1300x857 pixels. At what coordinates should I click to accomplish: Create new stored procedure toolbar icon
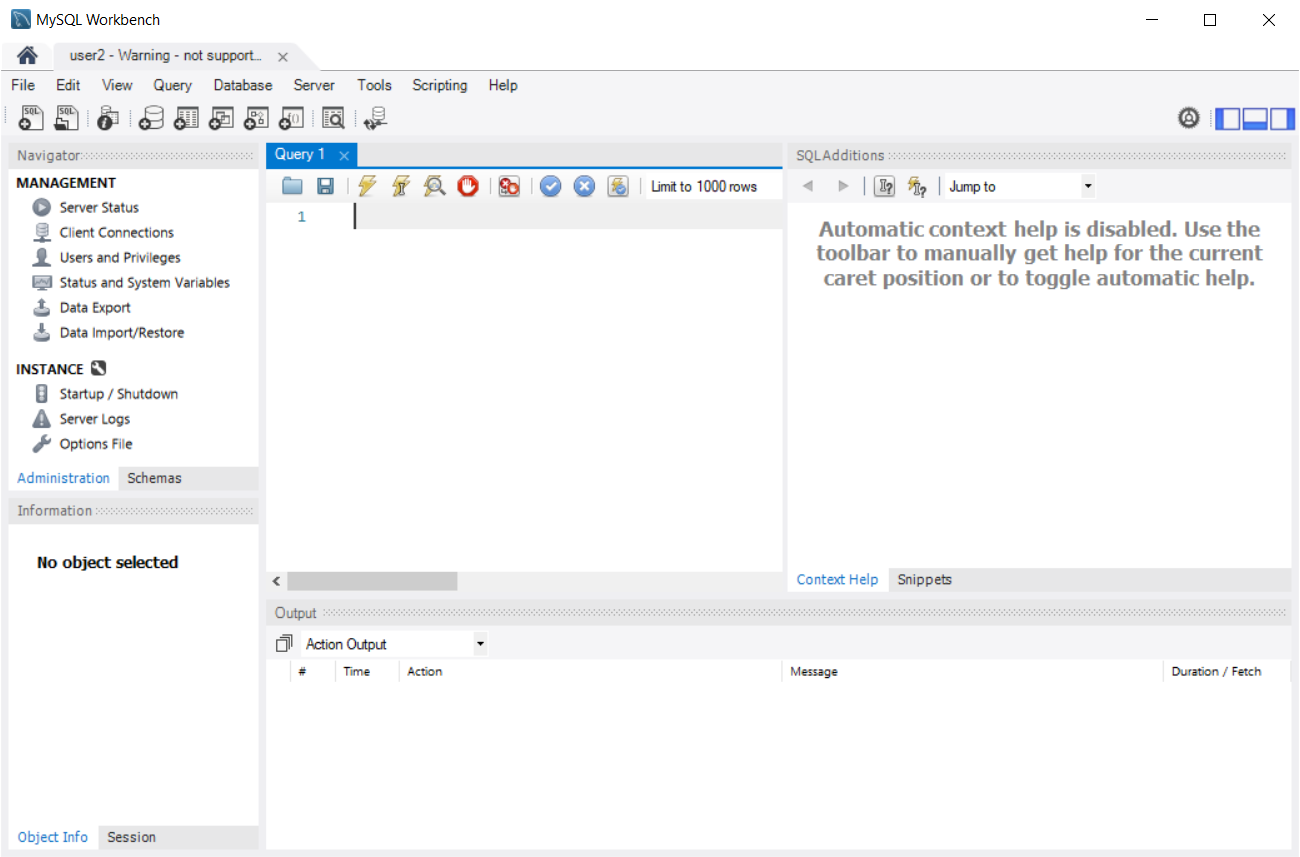256,118
